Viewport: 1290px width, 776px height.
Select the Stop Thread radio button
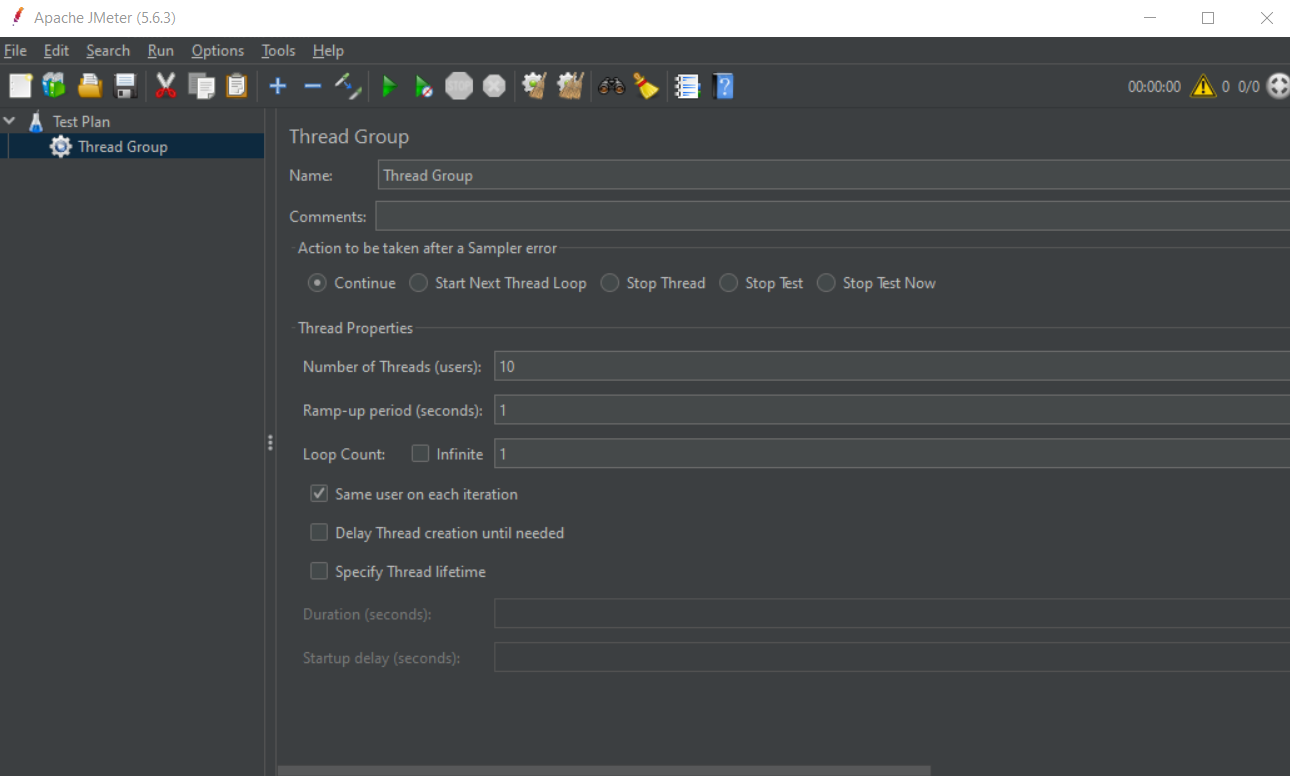point(610,283)
